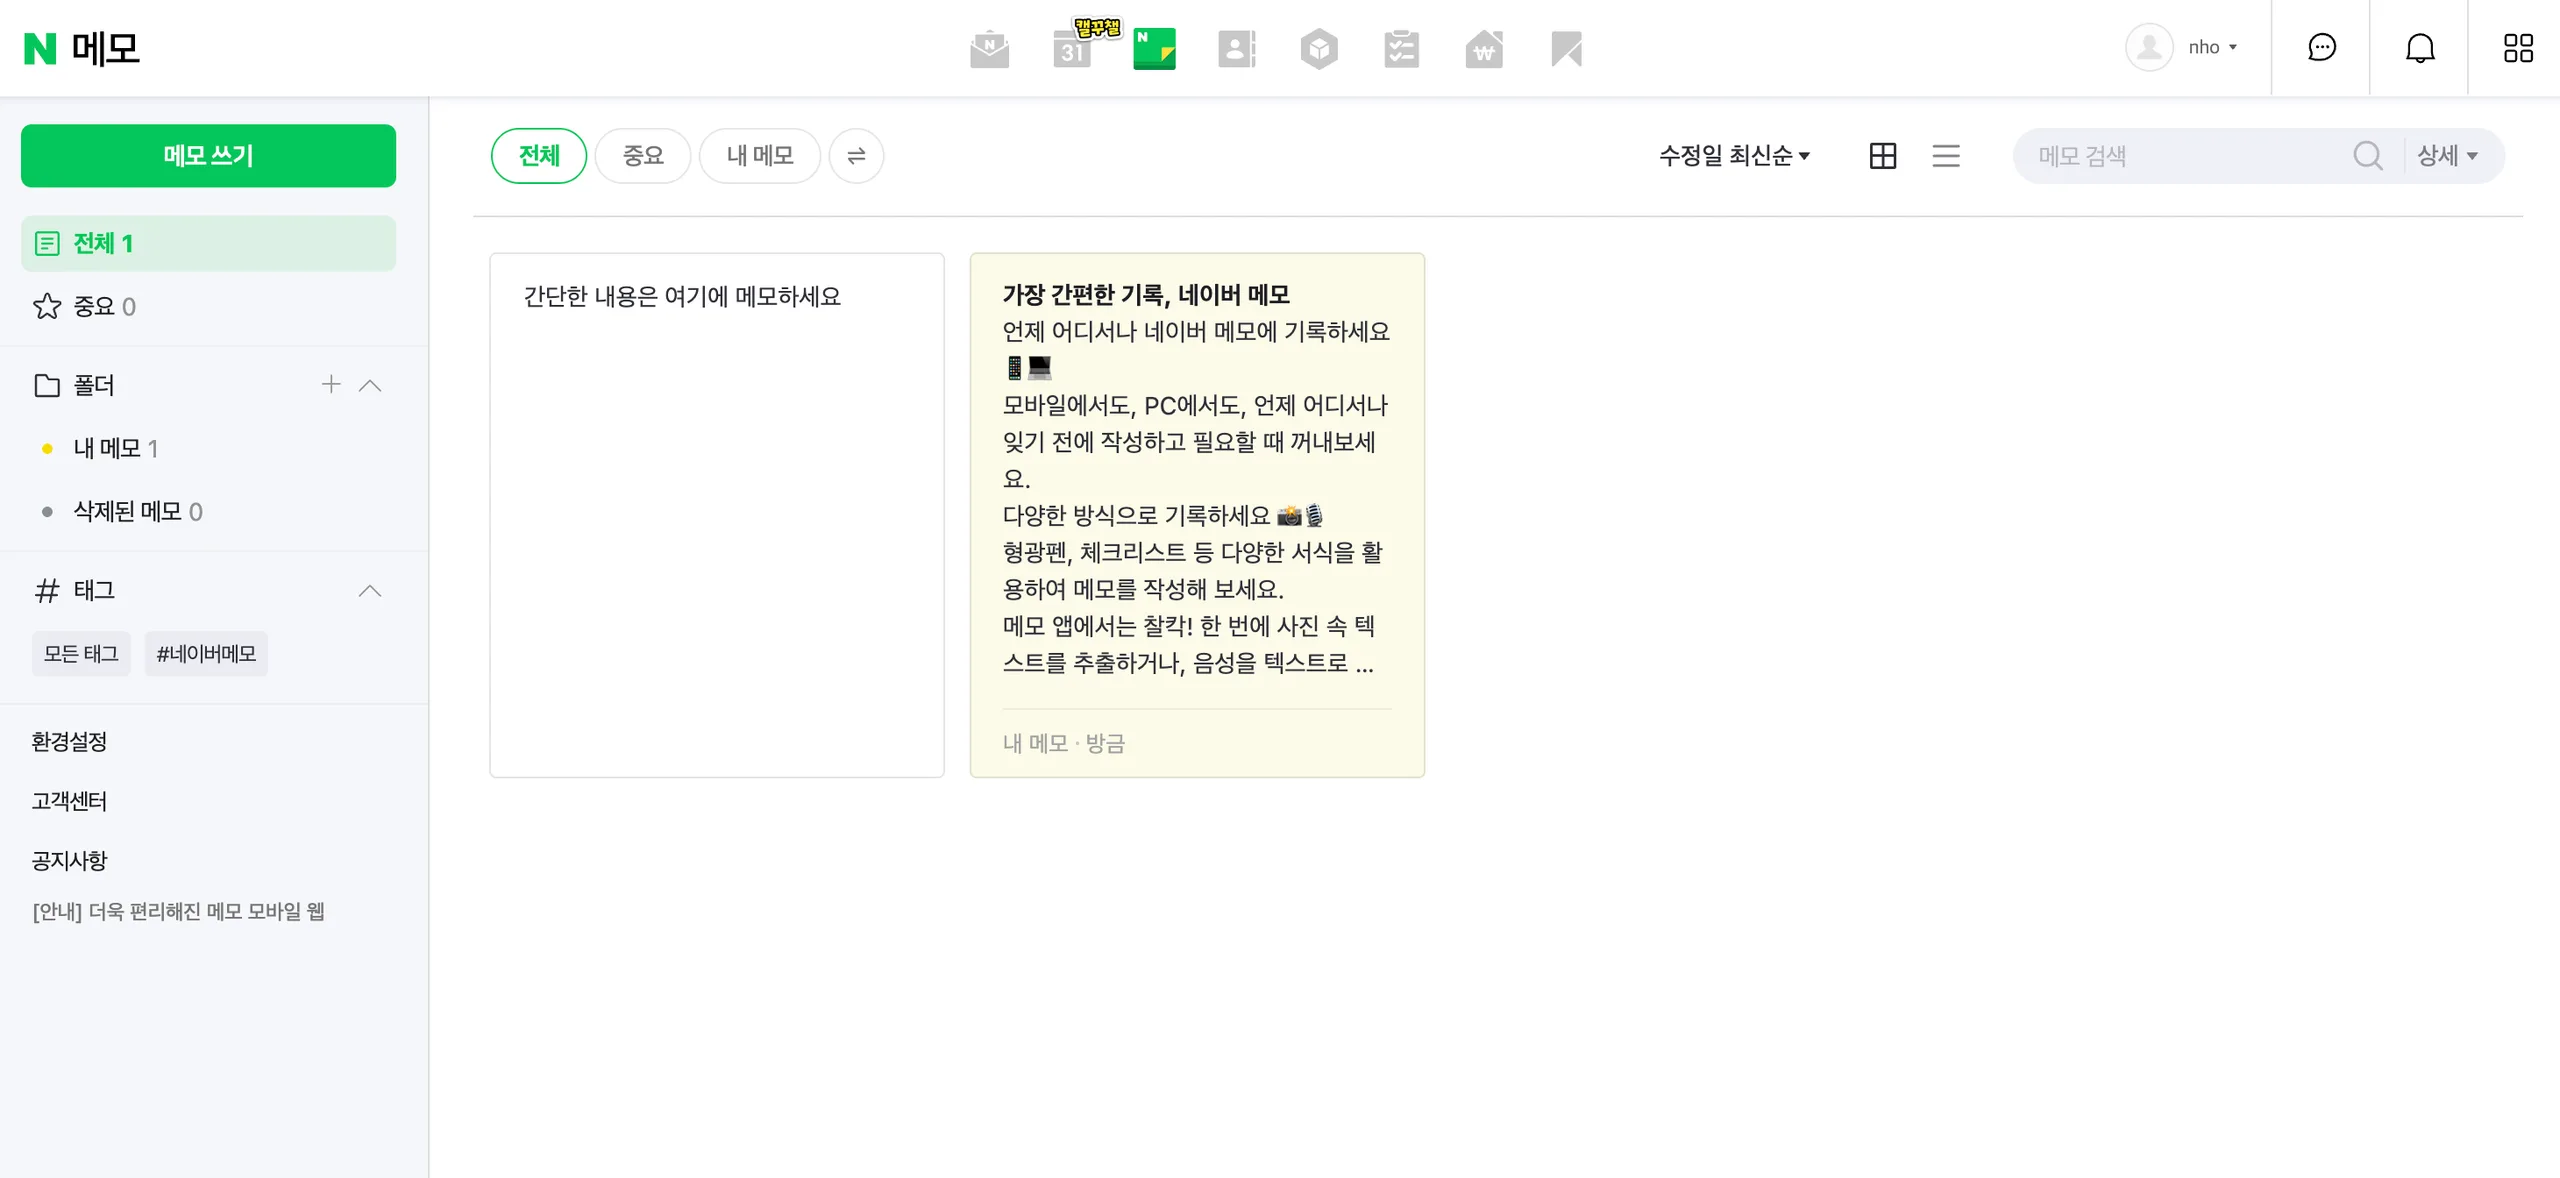Open the household budget won icon
The height and width of the screenshot is (1178, 2560).
1484,49
